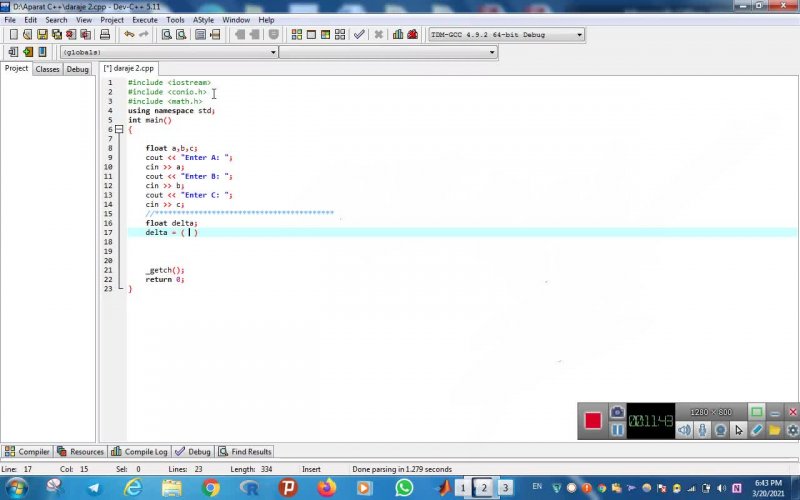Open WhatsApp from the taskbar
The height and width of the screenshot is (500, 800).
pos(404,488)
